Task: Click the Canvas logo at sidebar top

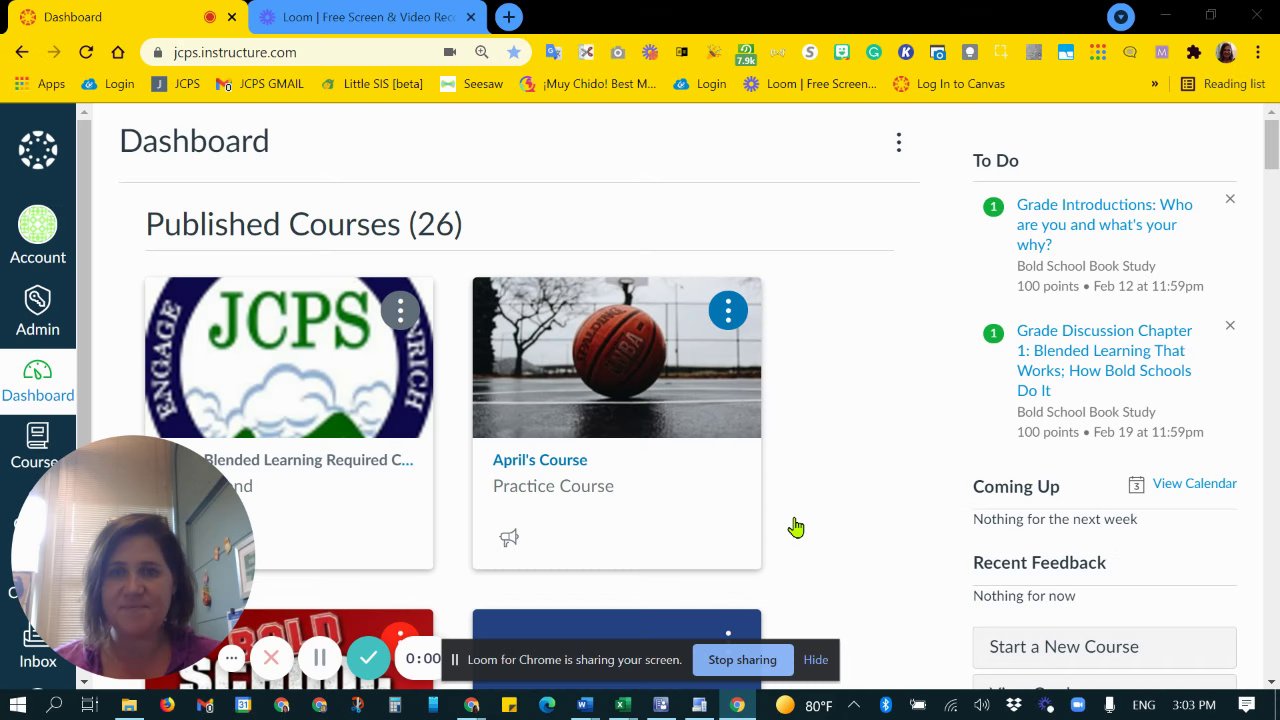Action: [x=38, y=150]
